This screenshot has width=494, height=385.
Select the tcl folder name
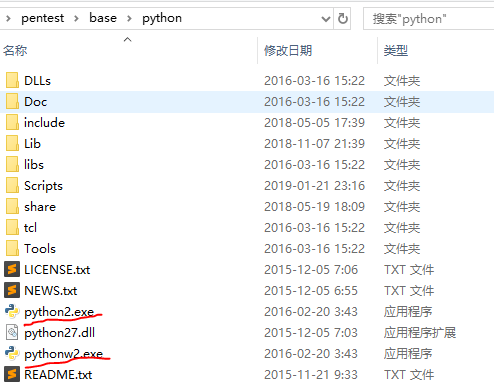(x=30, y=228)
